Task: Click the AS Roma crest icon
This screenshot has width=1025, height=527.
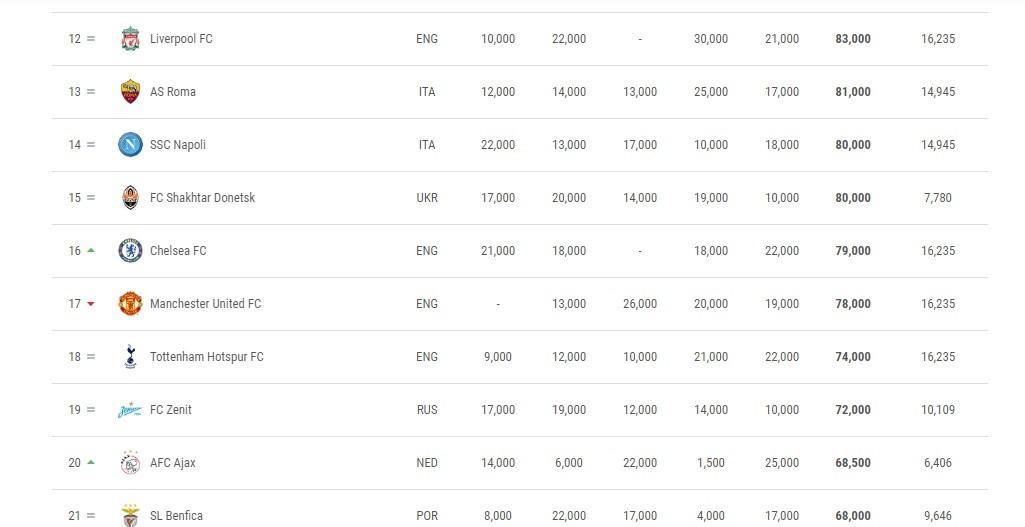Action: [130, 92]
